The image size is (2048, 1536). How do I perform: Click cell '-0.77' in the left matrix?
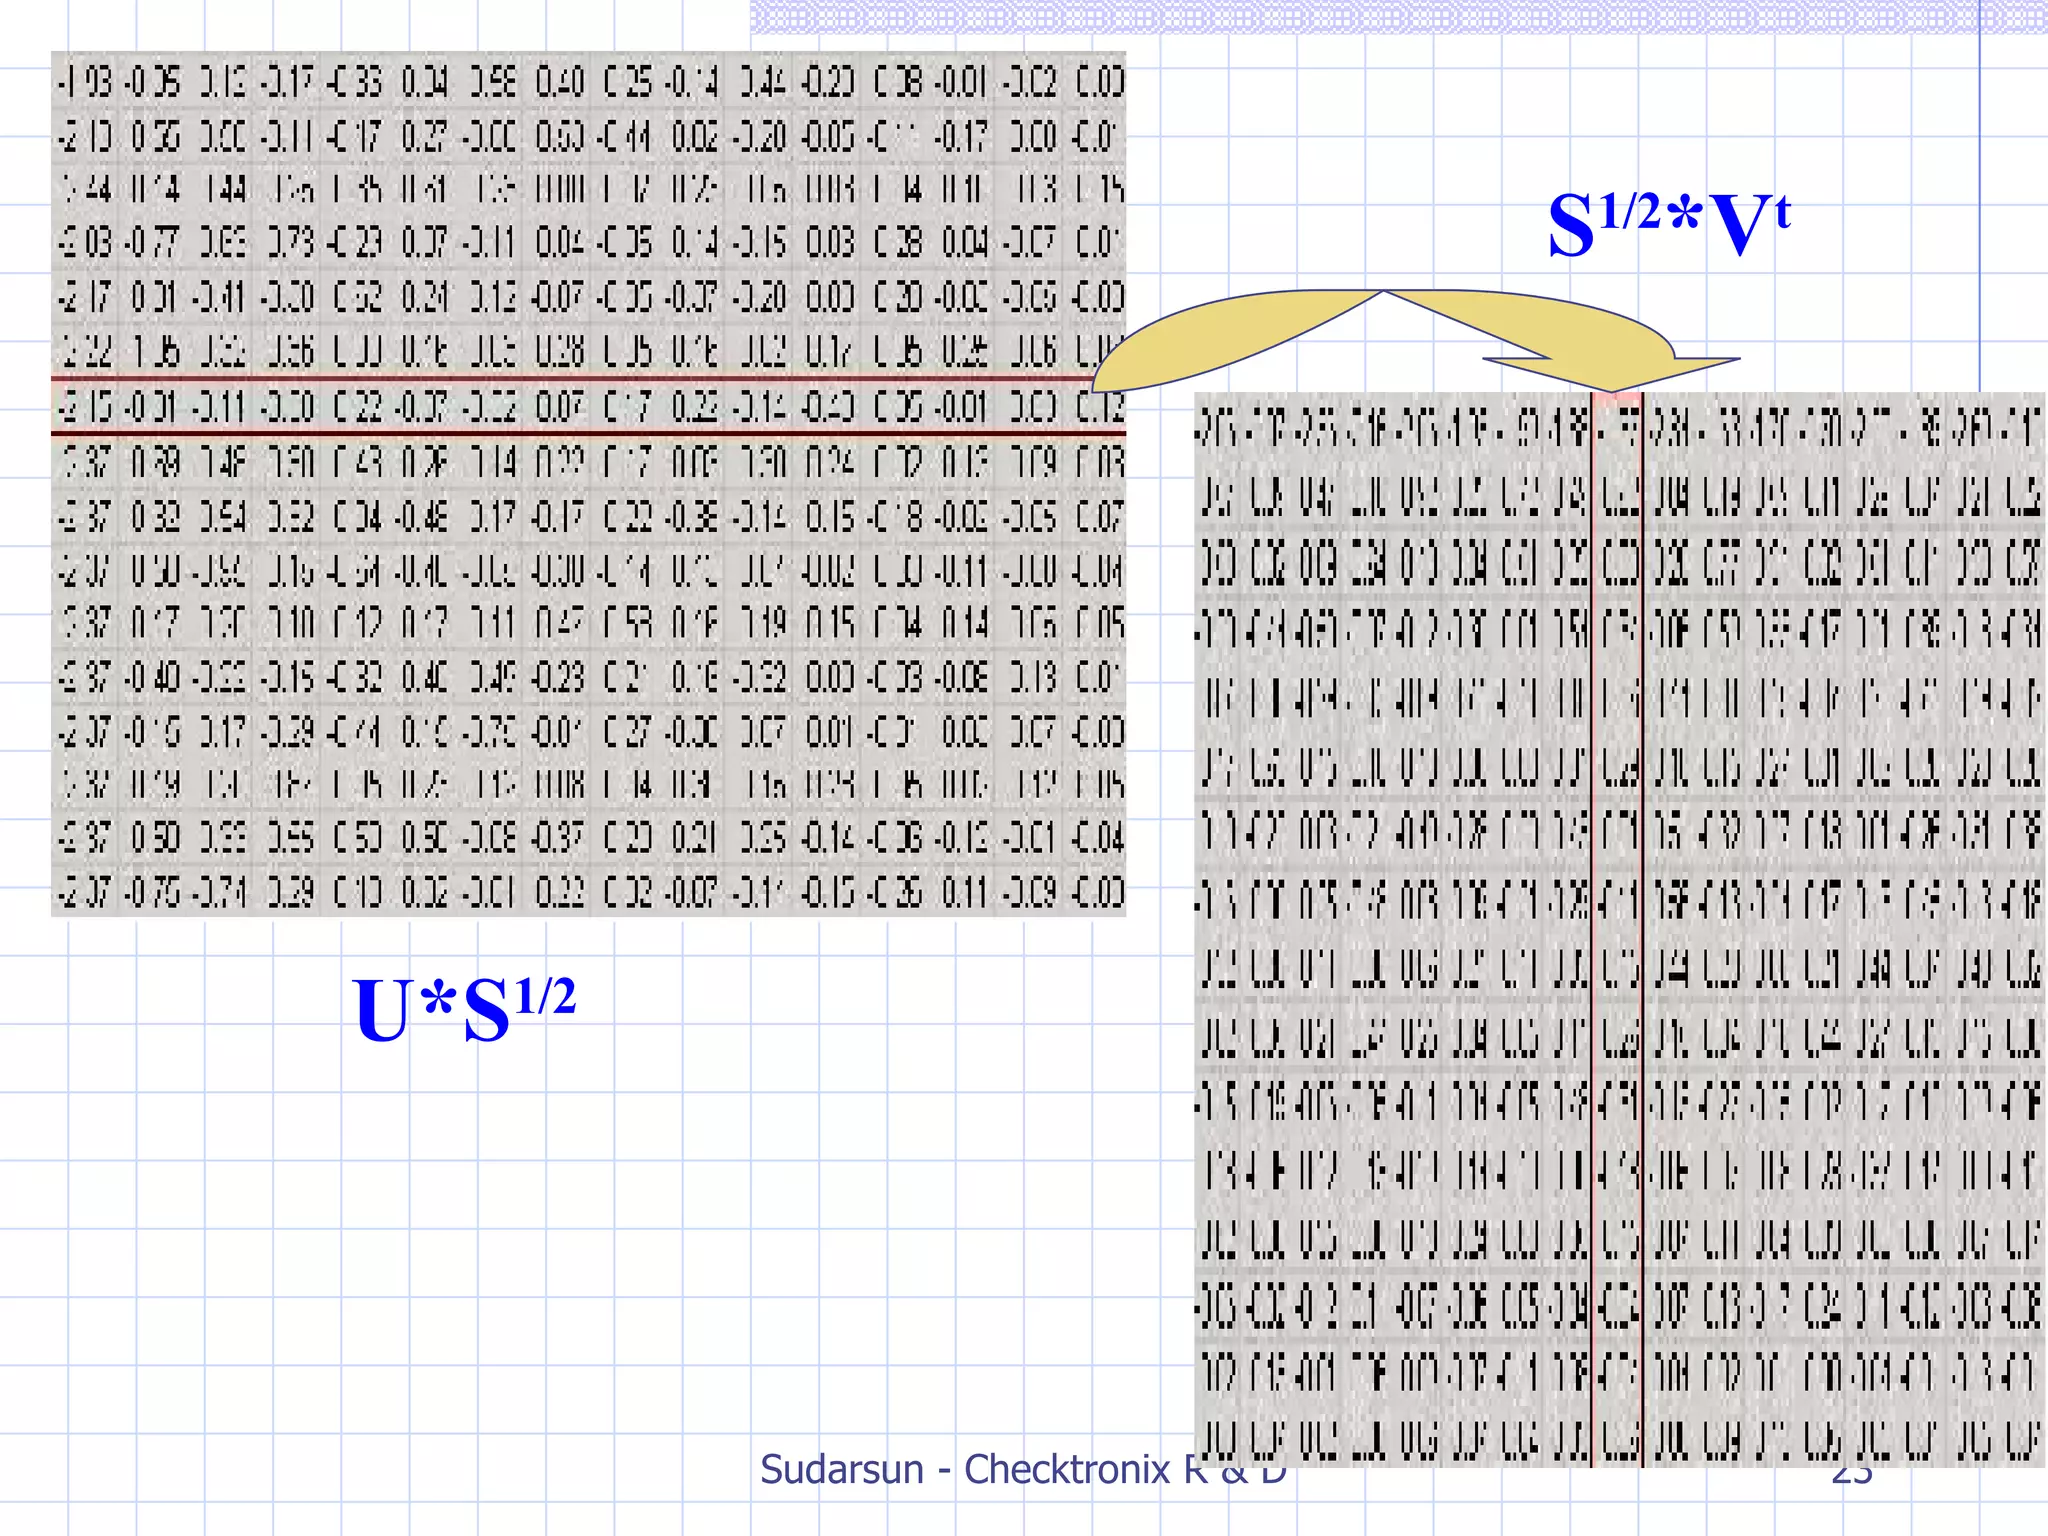[x=153, y=243]
